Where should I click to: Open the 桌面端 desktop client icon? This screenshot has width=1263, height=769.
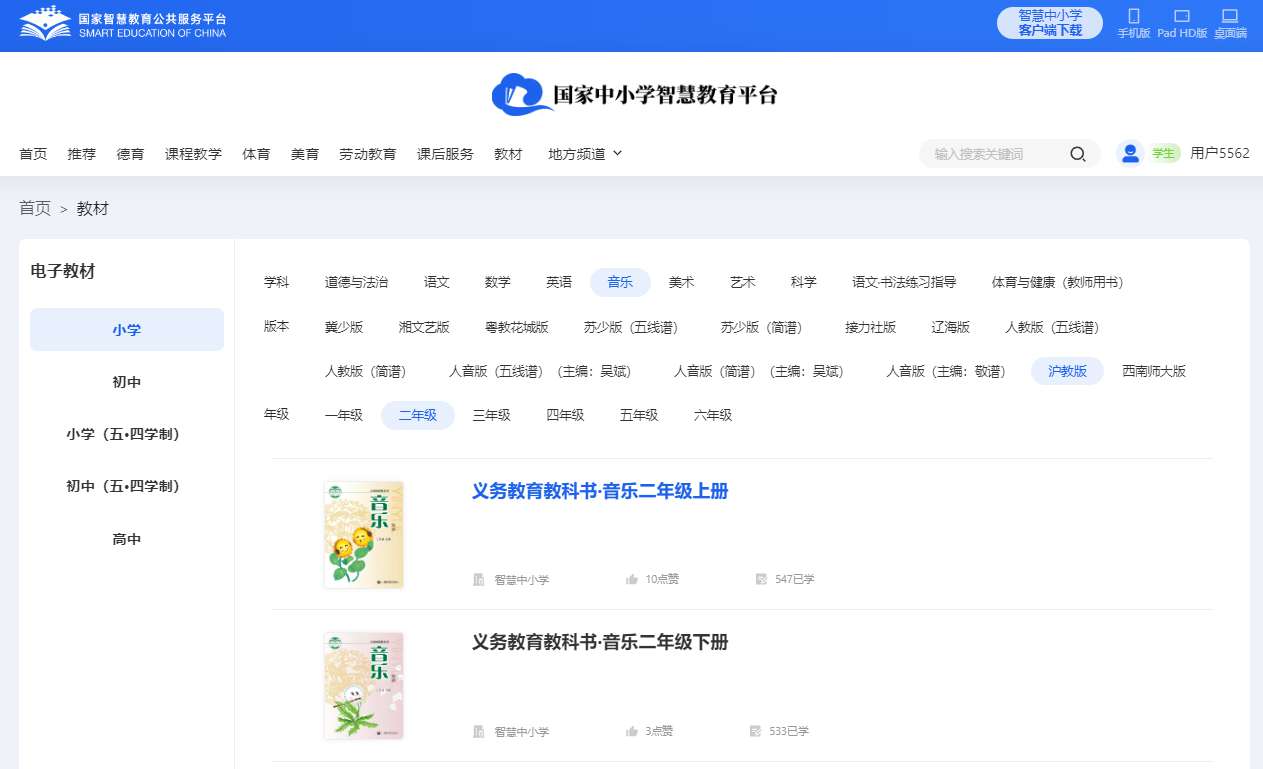coord(1230,16)
